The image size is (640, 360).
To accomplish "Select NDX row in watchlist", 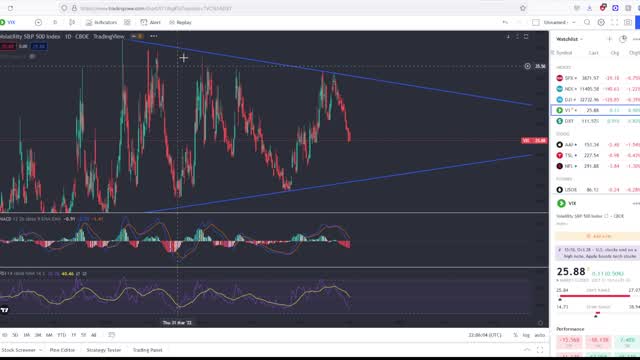I will pos(595,89).
